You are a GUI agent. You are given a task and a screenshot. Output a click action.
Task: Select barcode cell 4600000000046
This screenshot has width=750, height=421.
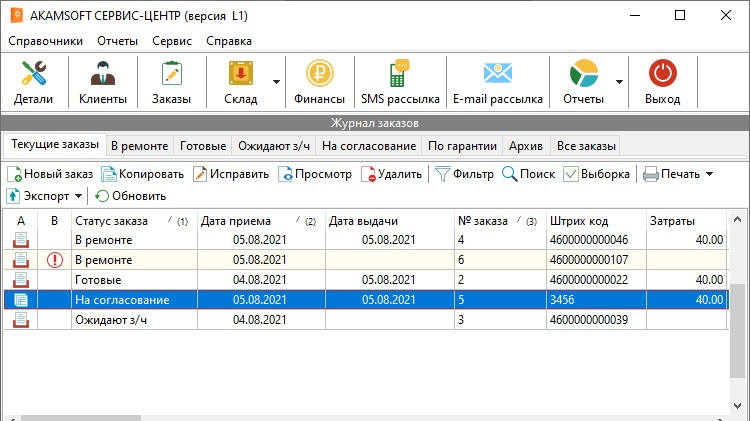coord(596,240)
